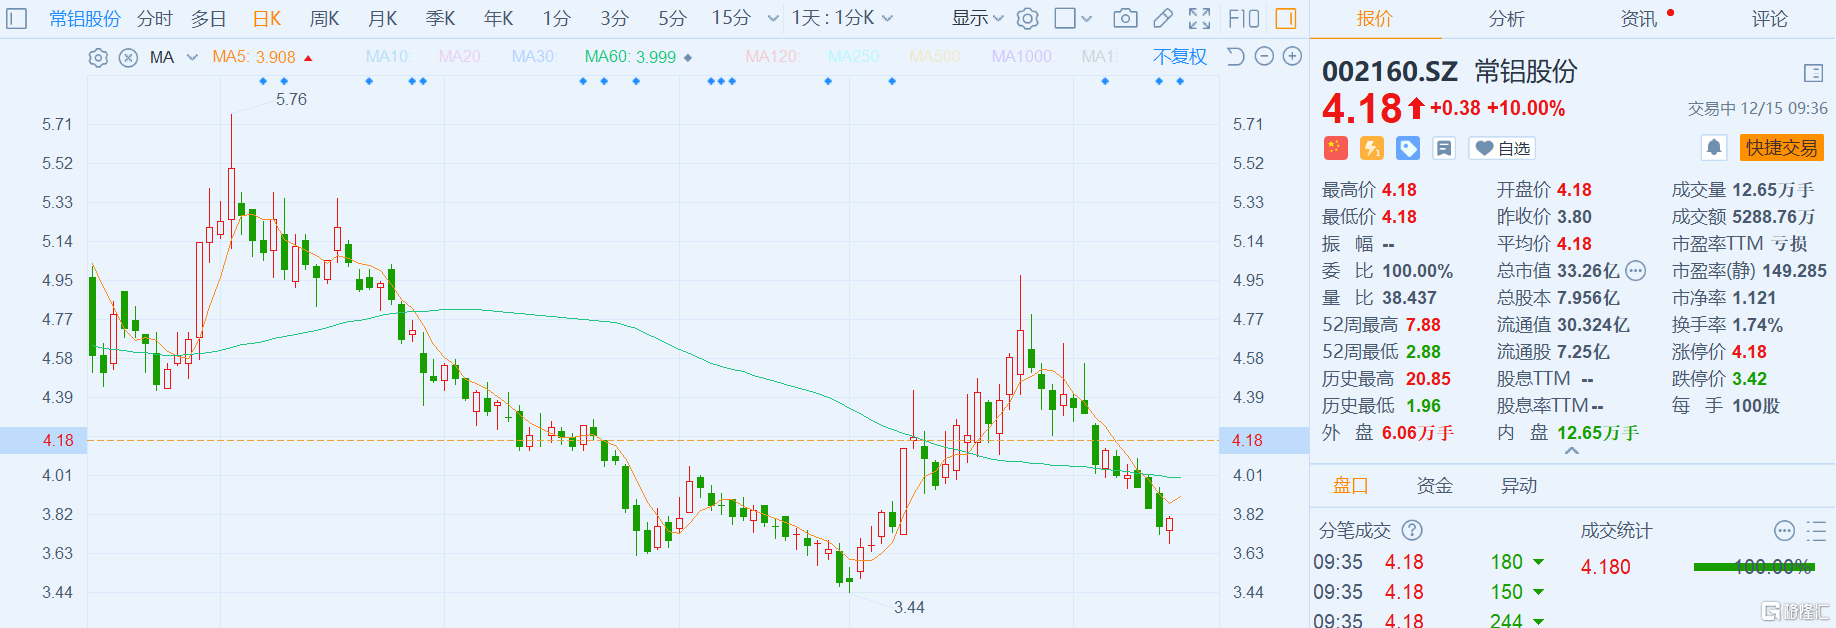The image size is (1836, 628).
Task: Click 不复权 adjustment setting link
Action: 1179,57
